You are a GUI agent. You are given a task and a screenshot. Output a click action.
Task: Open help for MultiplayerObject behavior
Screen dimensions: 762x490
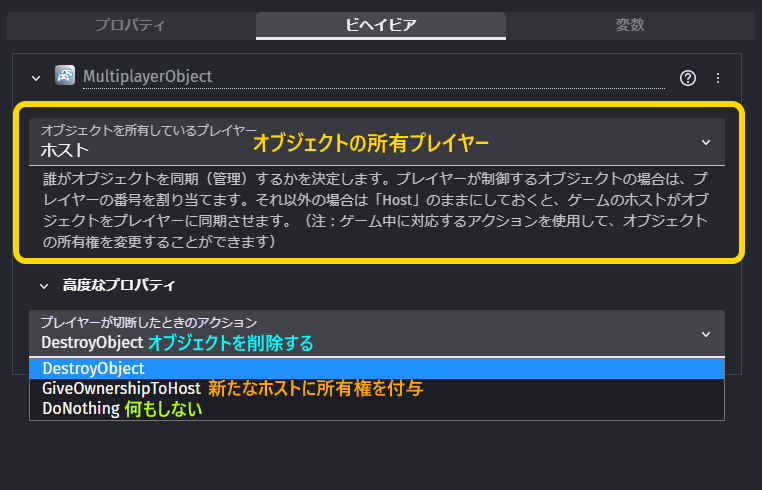(688, 78)
